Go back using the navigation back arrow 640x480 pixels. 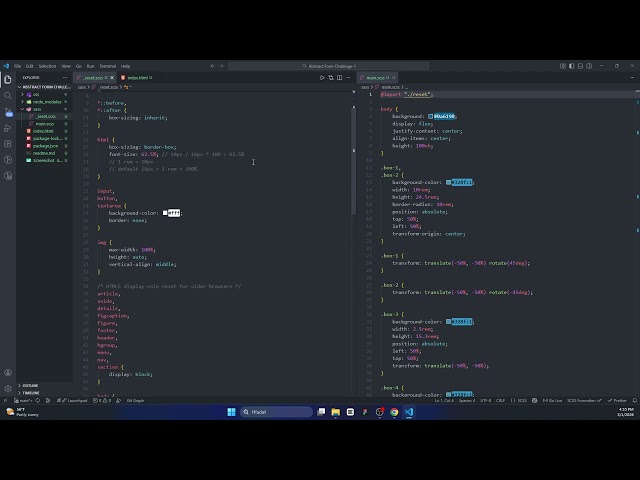point(212,66)
